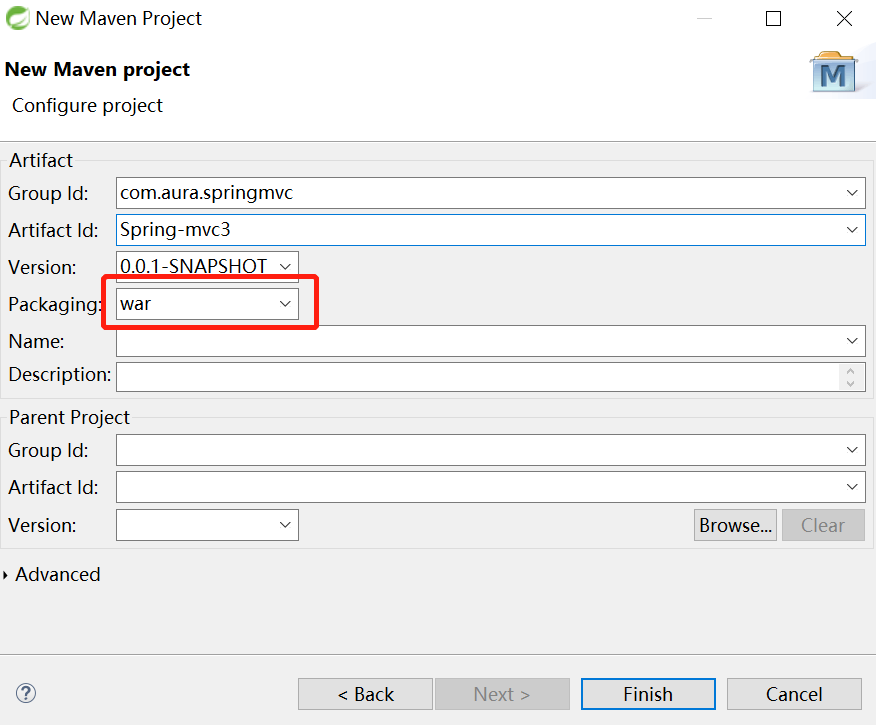Viewport: 876px width, 725px height.
Task: Click the 'Artifact' group label
Action: pos(41,160)
